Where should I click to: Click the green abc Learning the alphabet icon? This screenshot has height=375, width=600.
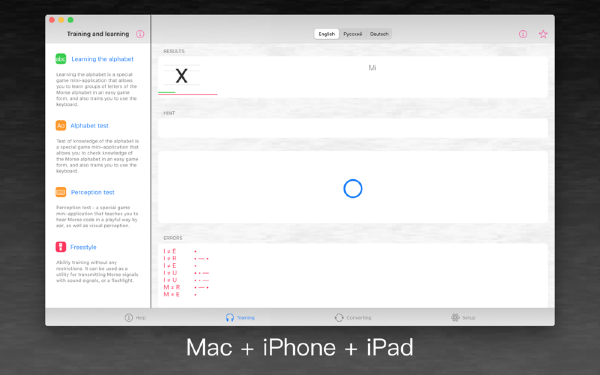coord(61,59)
